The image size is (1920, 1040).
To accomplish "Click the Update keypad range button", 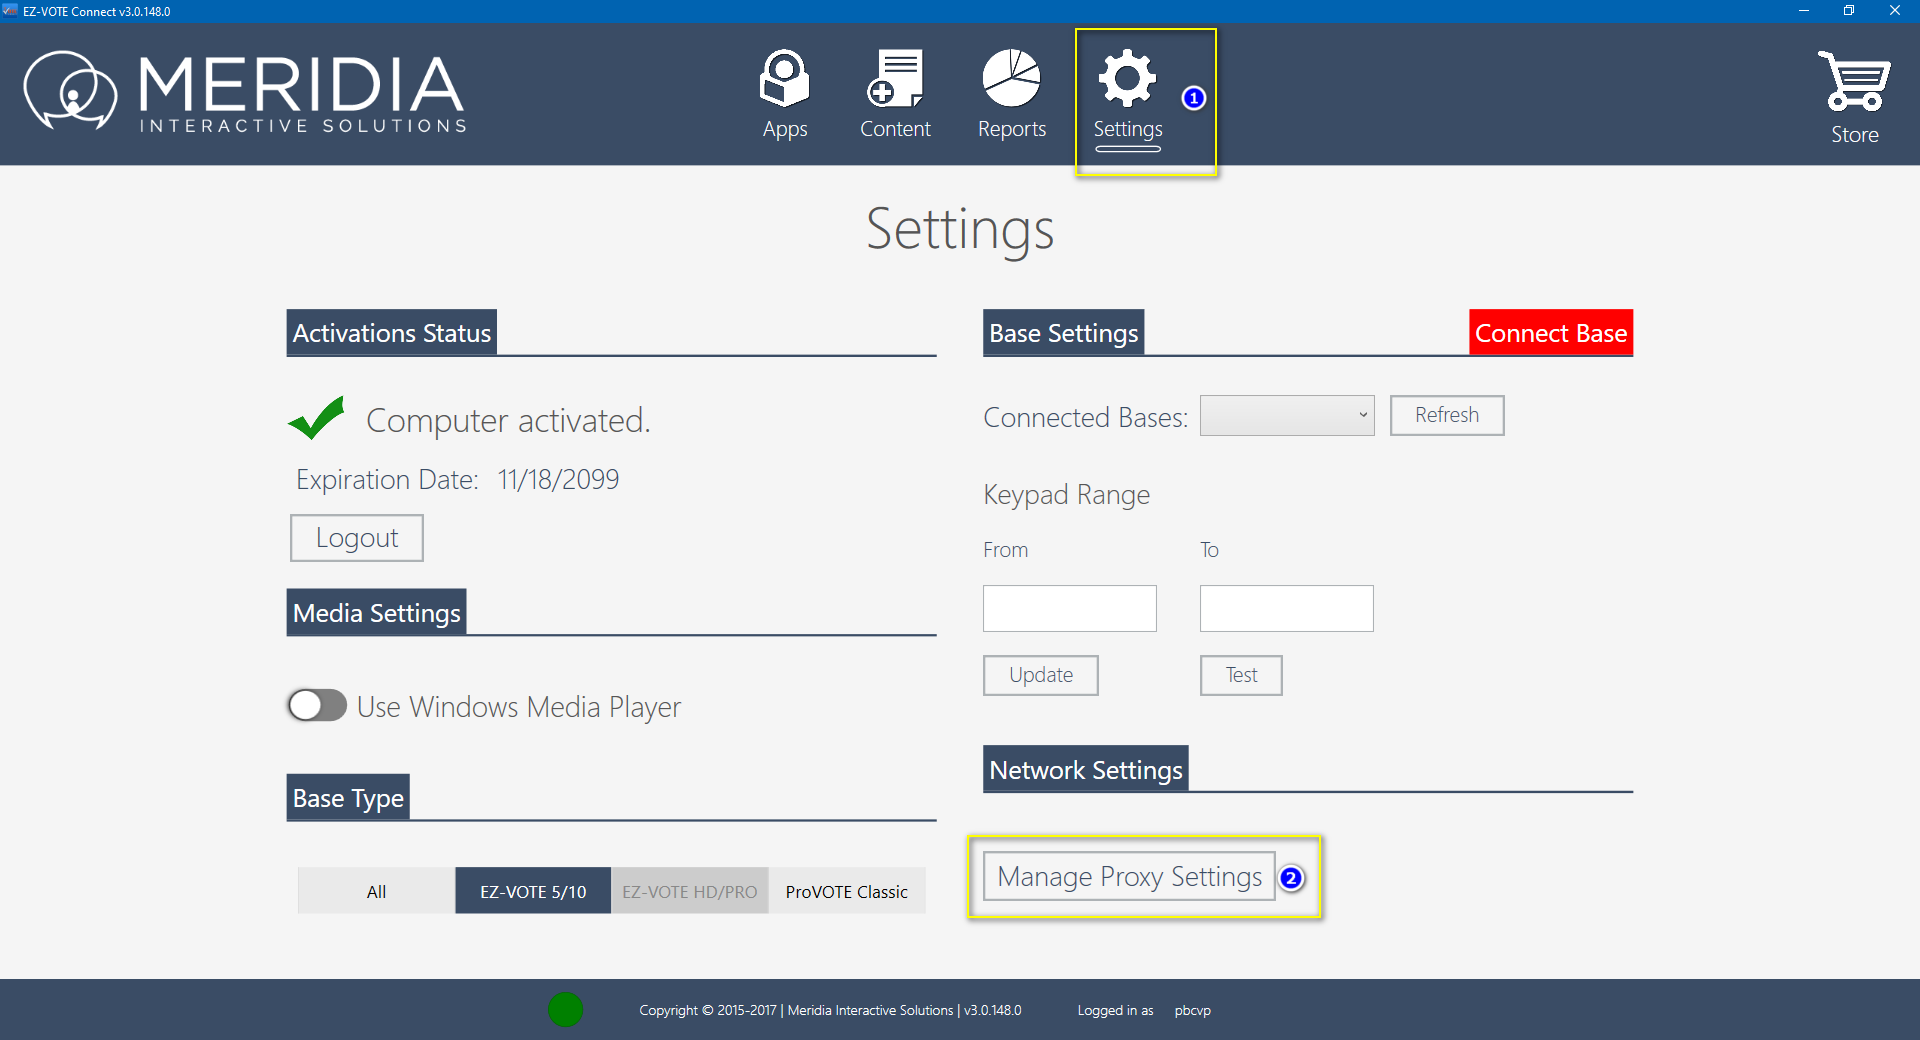I will [x=1041, y=675].
